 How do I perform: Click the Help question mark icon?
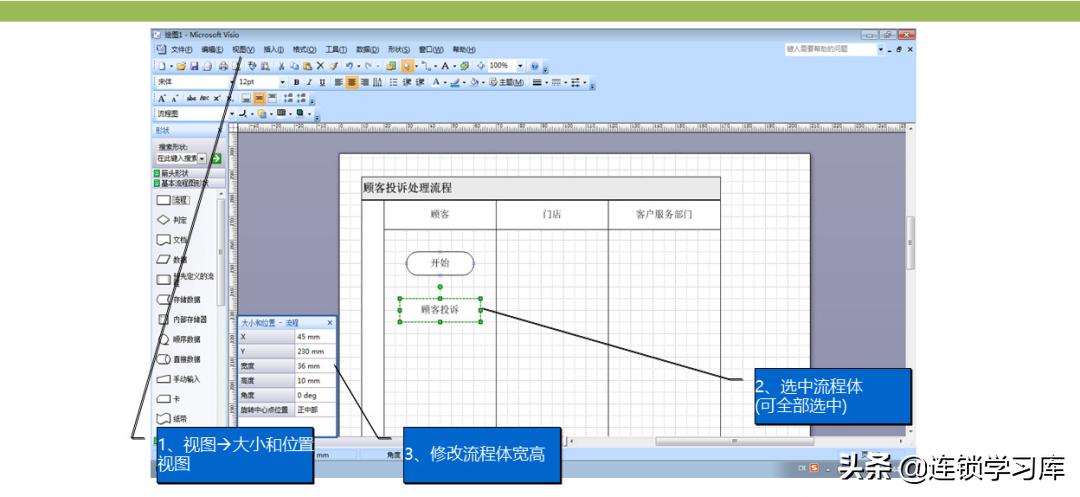point(534,66)
